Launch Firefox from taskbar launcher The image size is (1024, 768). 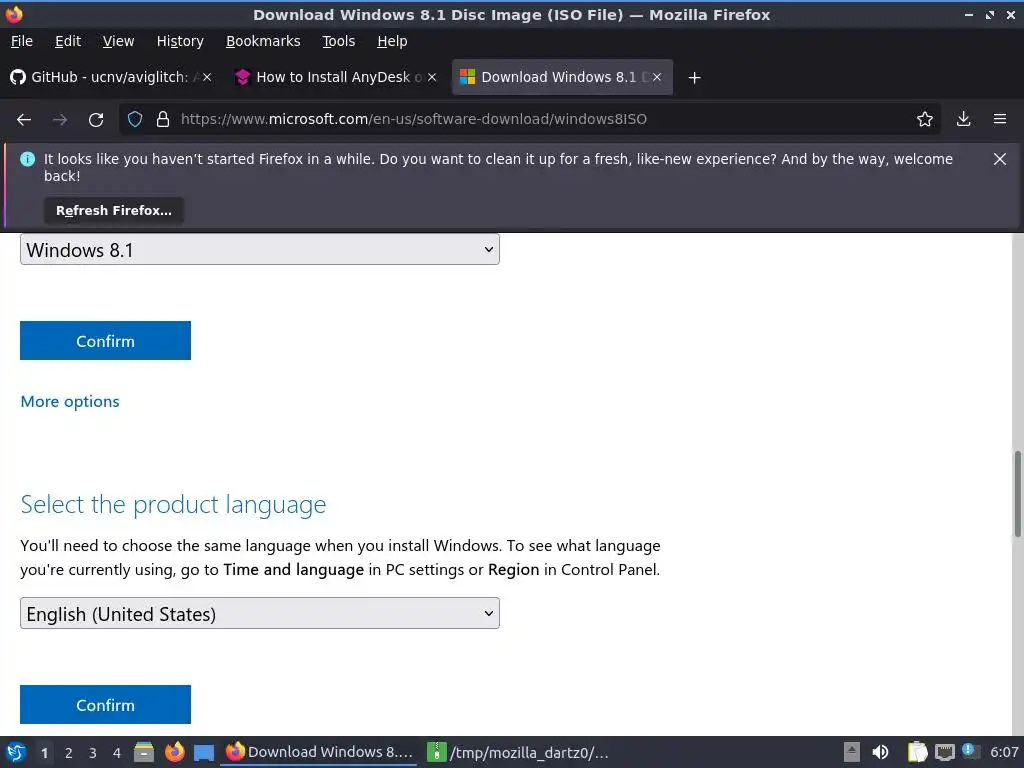coord(174,752)
